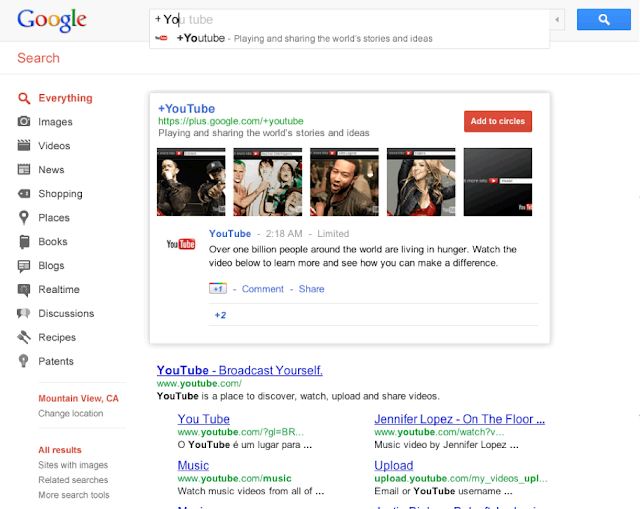Open the first video thumbnail with two men
Viewport: 640px width, 509px height.
pyautogui.click(x=191, y=182)
